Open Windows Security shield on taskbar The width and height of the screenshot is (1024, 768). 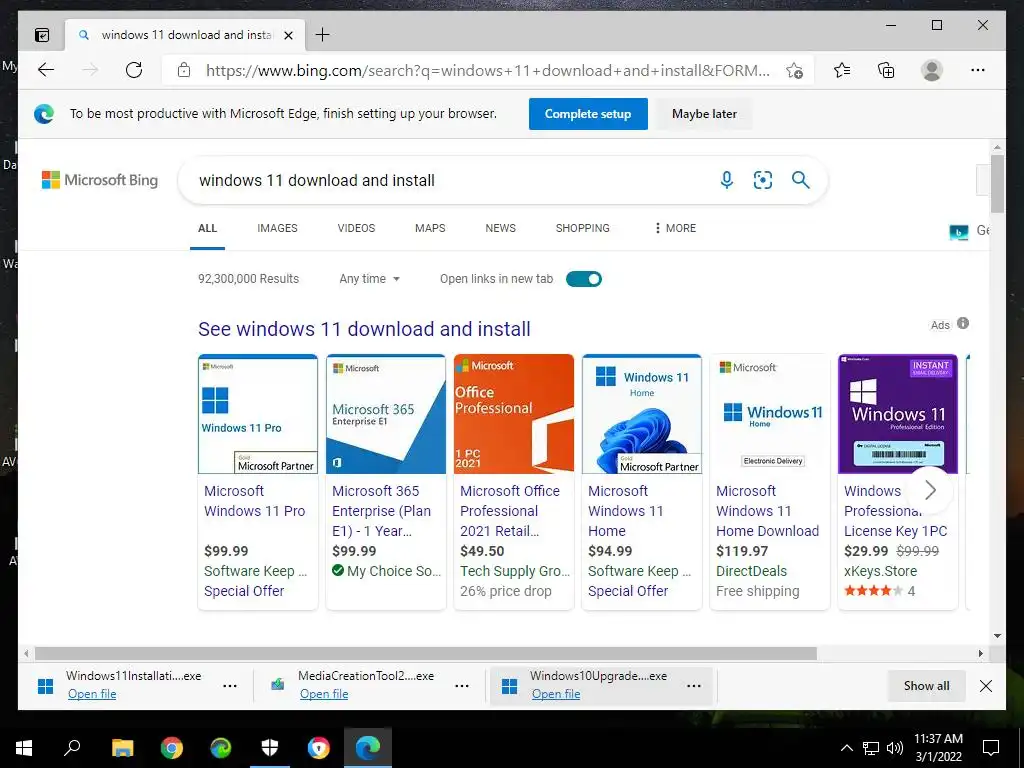pos(270,748)
